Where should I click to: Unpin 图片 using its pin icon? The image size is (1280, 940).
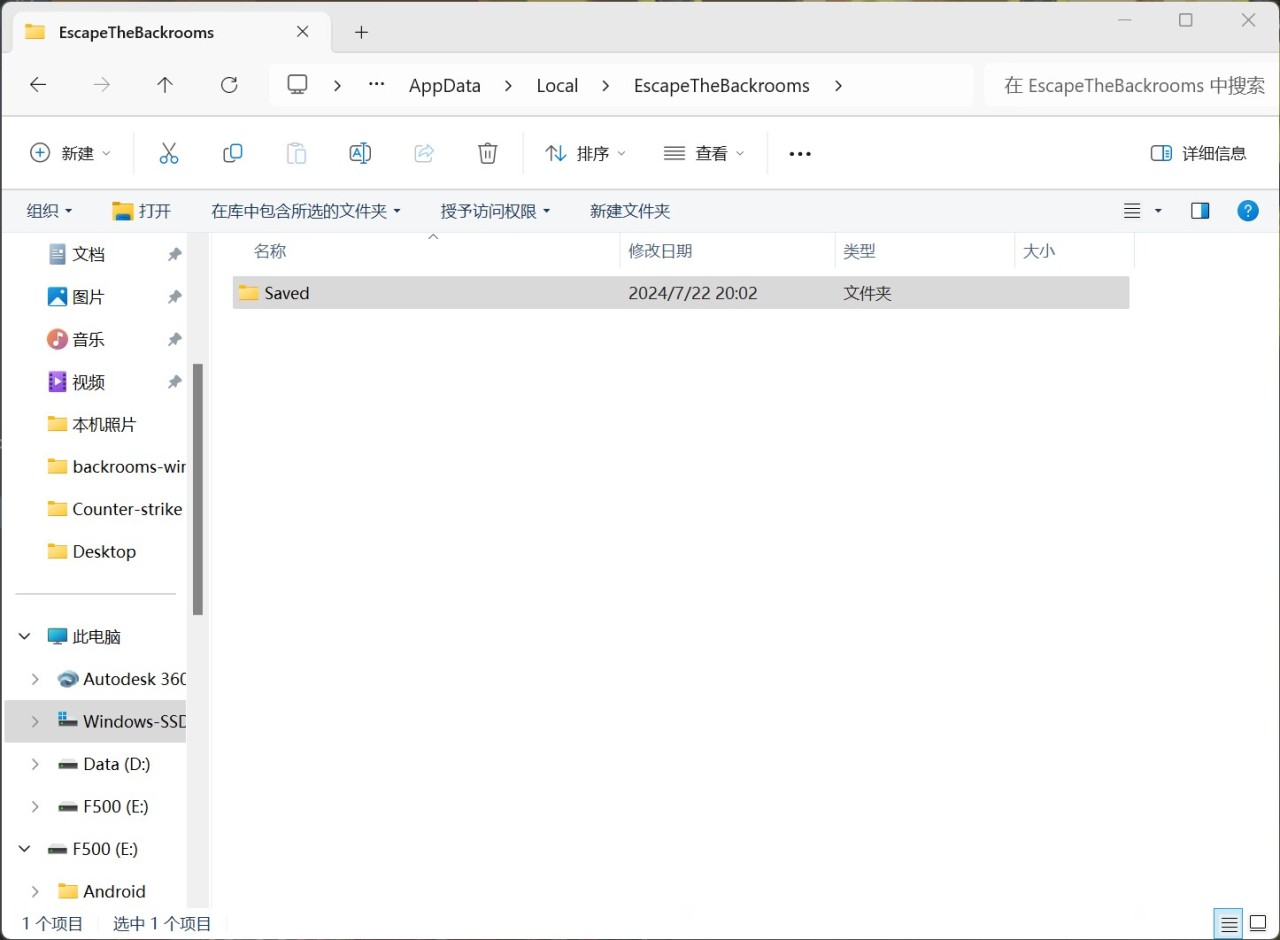click(174, 297)
